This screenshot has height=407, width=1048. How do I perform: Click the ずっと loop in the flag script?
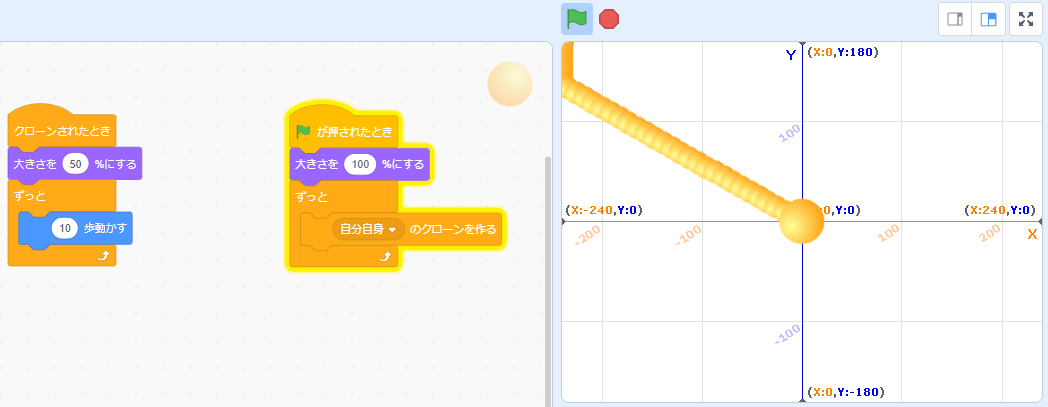[x=311, y=196]
